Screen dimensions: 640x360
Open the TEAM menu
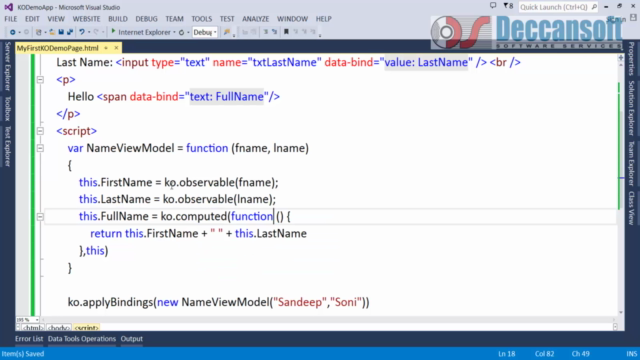click(x=174, y=19)
